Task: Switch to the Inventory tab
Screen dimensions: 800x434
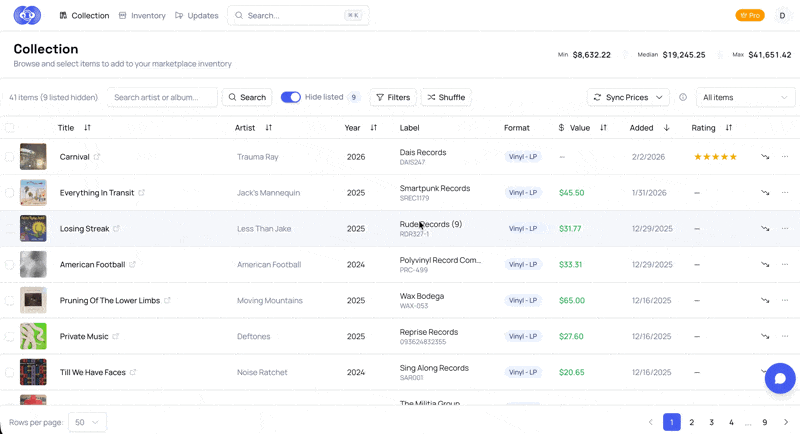Action: click(142, 16)
